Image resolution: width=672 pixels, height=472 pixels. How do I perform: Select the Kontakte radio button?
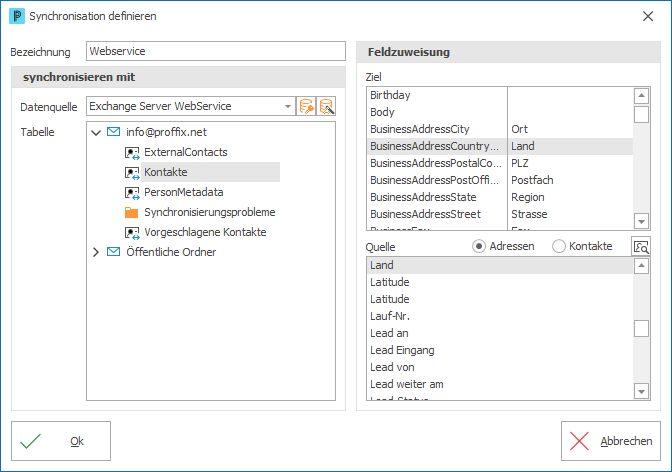(558, 247)
